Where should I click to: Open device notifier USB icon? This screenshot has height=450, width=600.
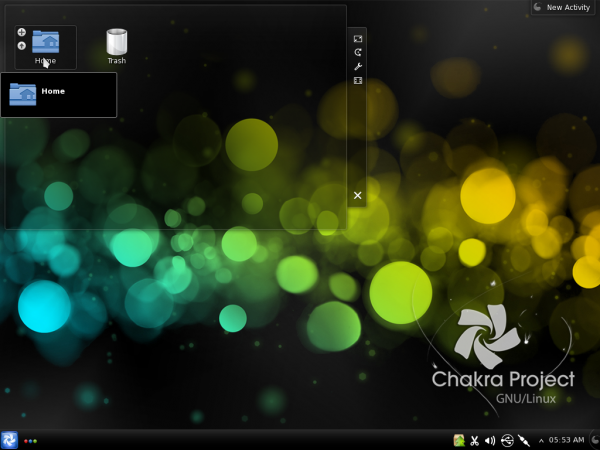507,440
